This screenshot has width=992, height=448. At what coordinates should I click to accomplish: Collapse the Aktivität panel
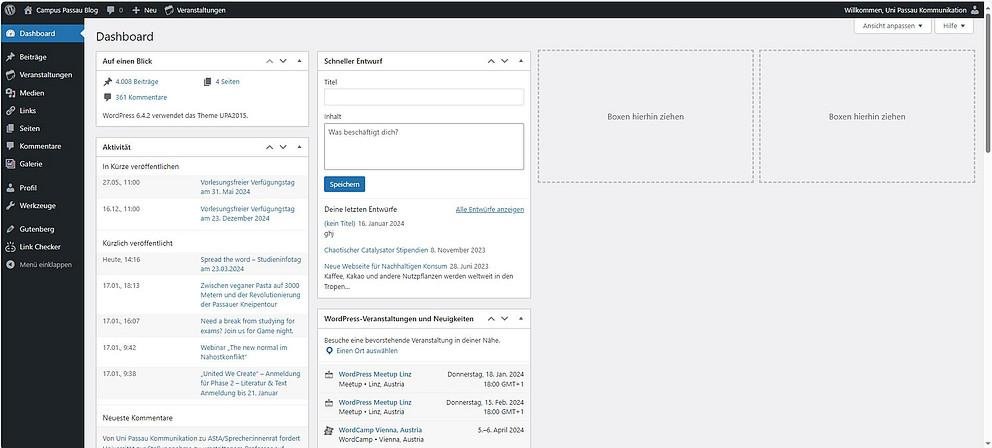299,147
